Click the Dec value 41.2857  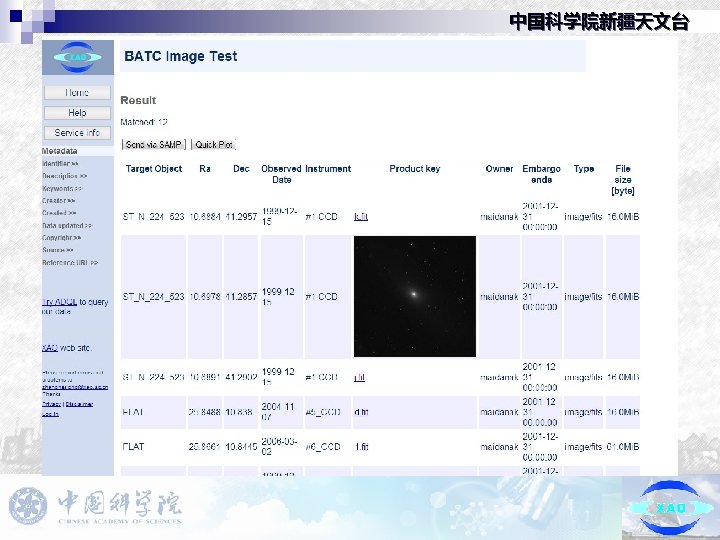coord(241,297)
